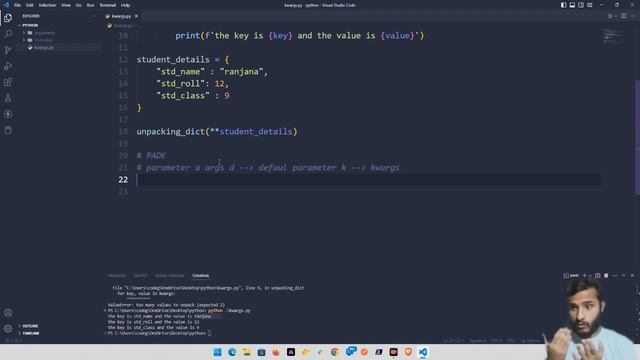
Task: Click the Spaces indentation status bar item
Action: pyautogui.click(x=478, y=340)
